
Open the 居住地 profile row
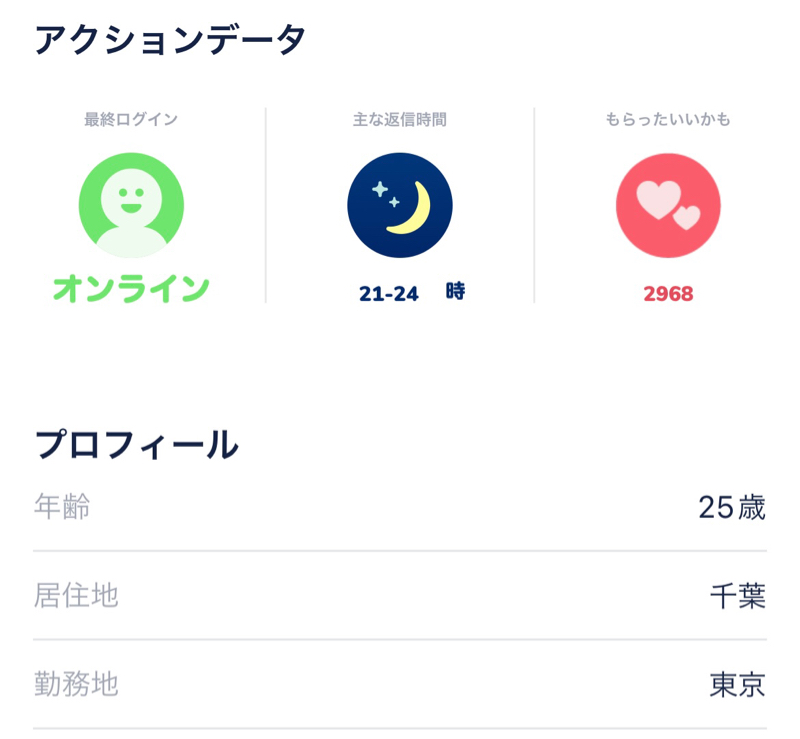[x=400, y=596]
